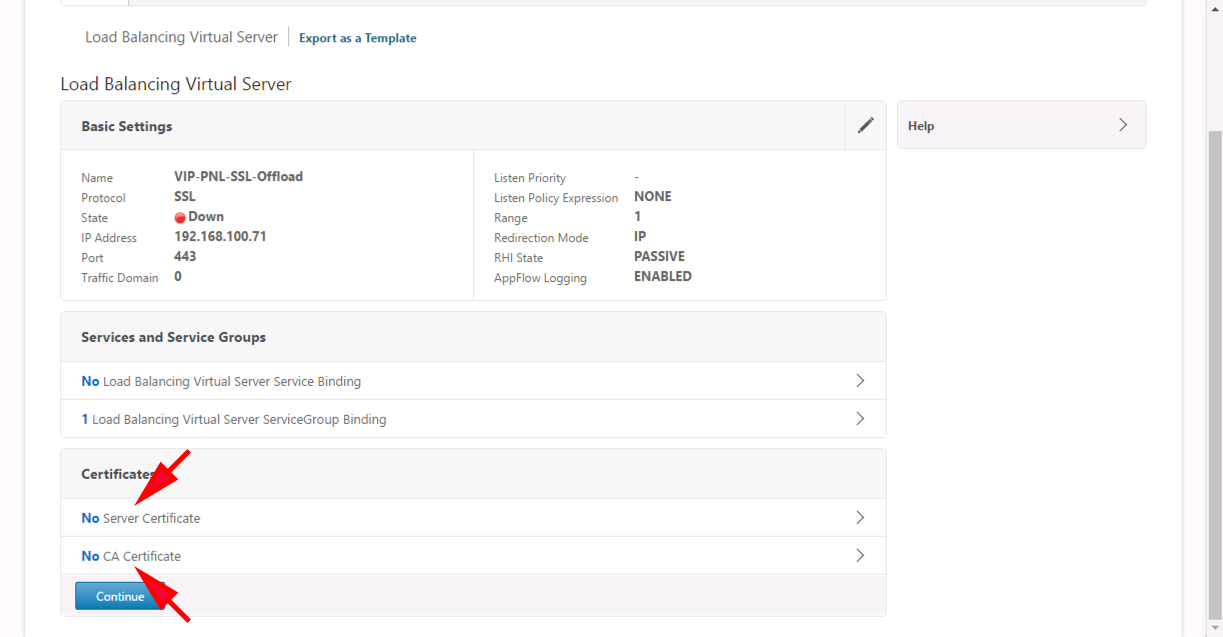Select No Load Balancing Virtual Server Service Binding
This screenshot has width=1223, height=637.
click(221, 381)
